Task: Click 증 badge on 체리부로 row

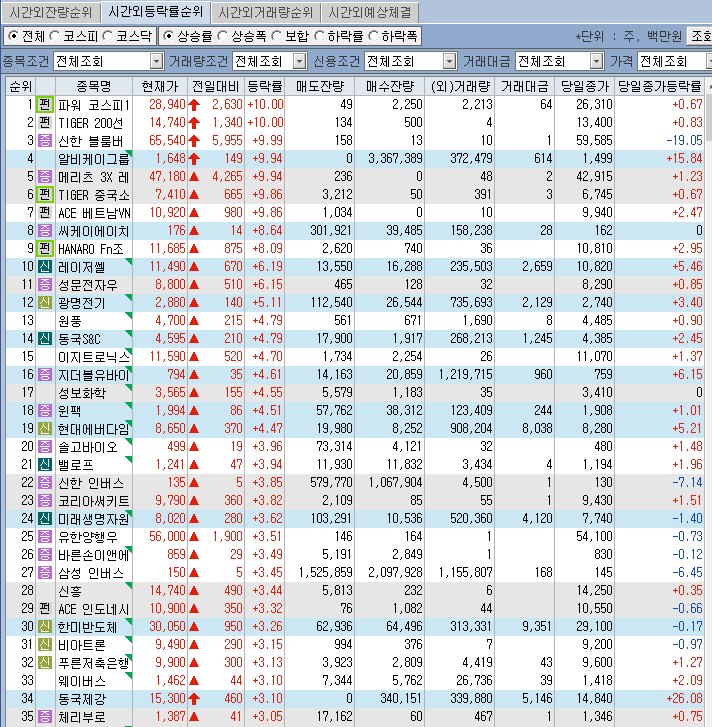Action: [x=44, y=716]
